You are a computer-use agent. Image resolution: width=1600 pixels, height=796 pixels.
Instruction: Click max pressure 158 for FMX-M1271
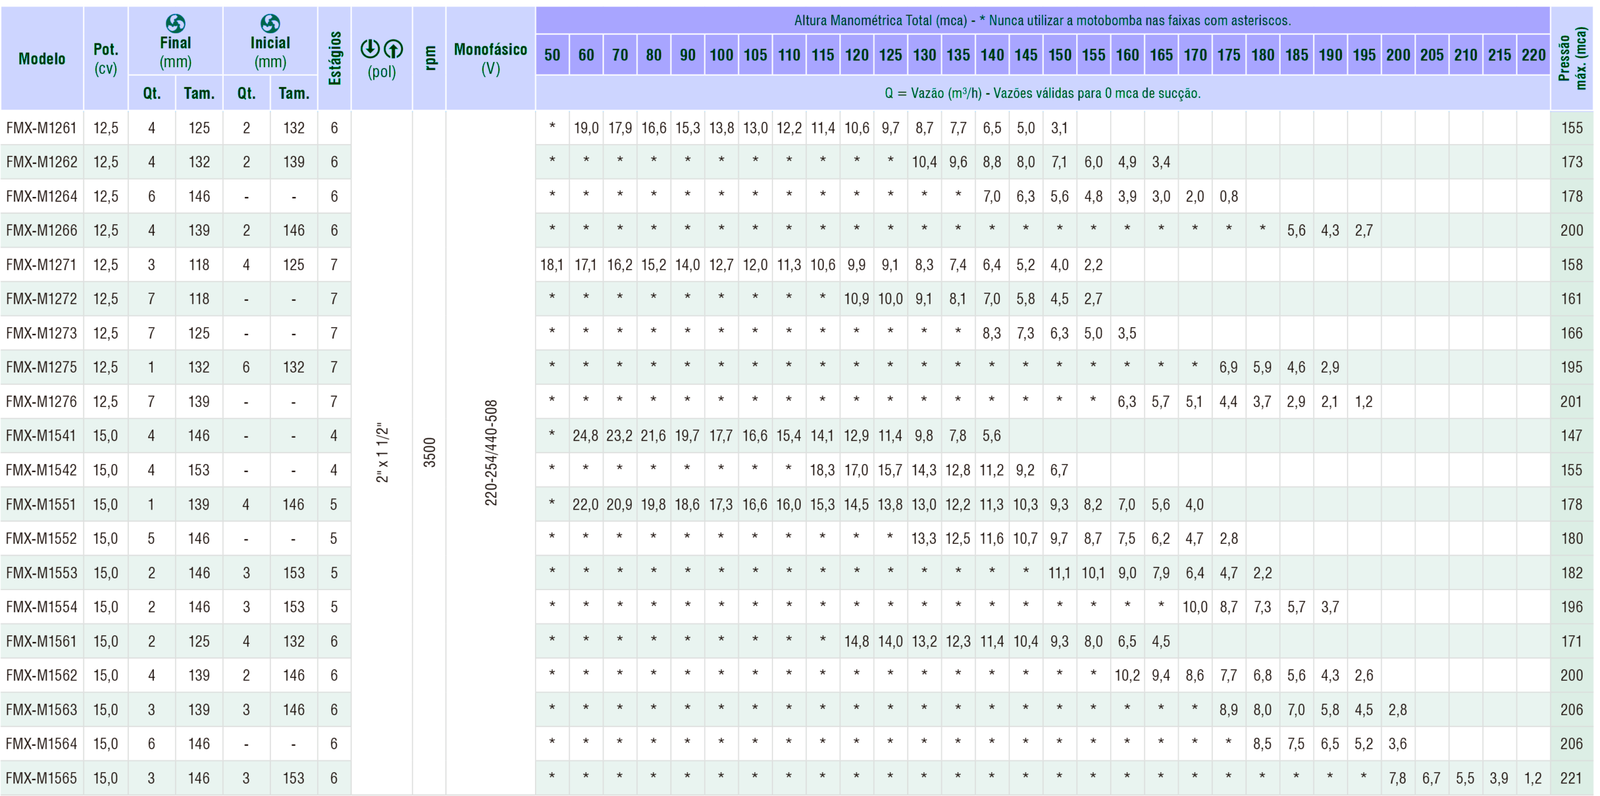pos(1572,265)
